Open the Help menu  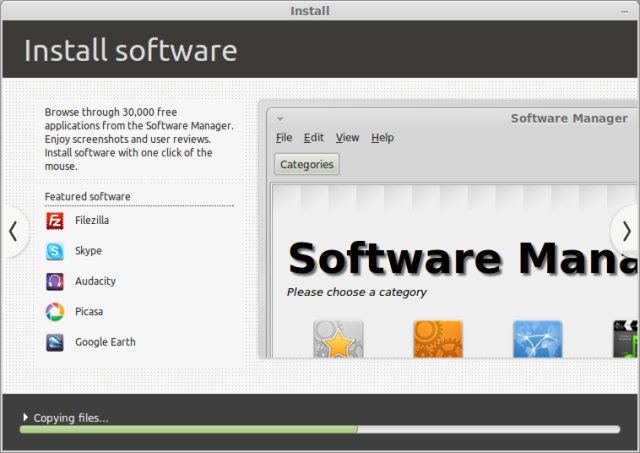click(x=382, y=138)
